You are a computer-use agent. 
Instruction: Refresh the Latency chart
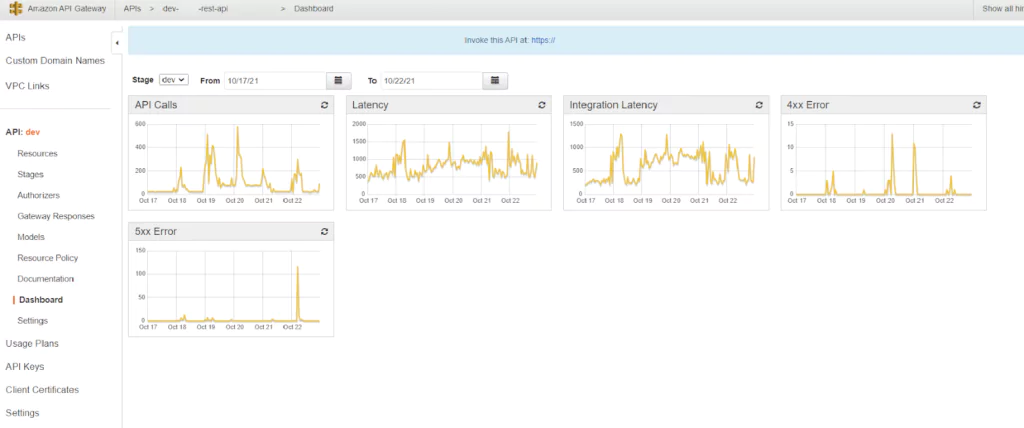[x=542, y=105]
